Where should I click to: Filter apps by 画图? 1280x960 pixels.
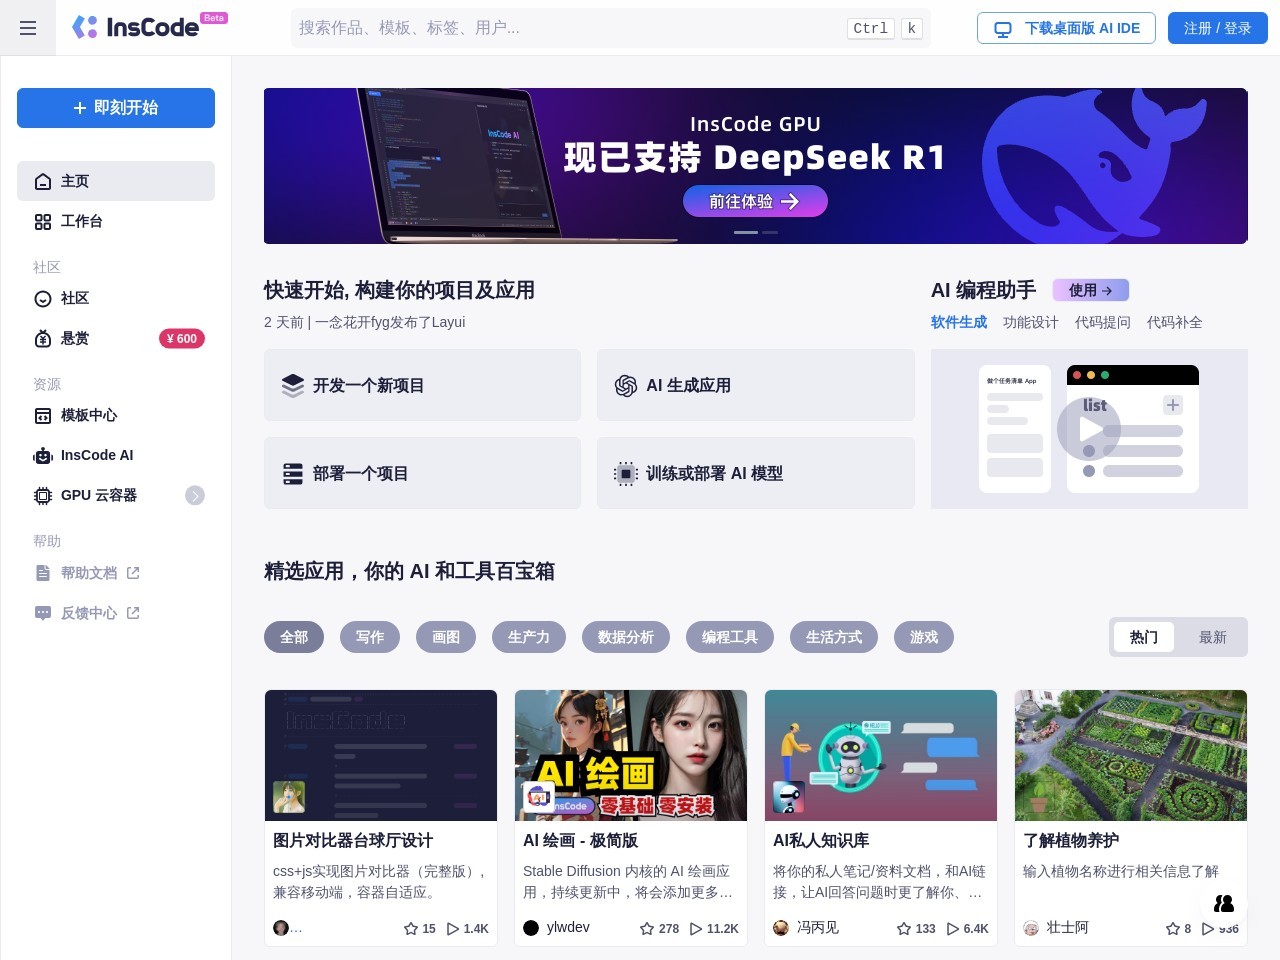coord(446,637)
